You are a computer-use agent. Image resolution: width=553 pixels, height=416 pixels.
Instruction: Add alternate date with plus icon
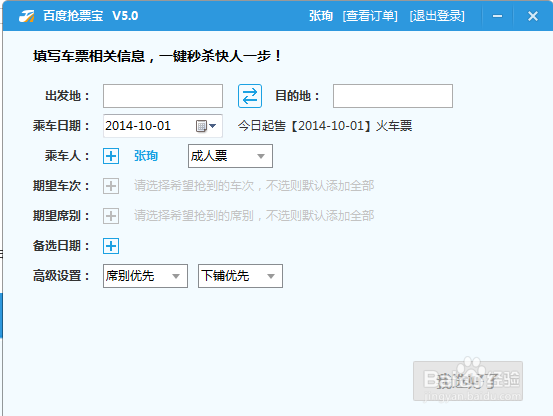[111, 246]
